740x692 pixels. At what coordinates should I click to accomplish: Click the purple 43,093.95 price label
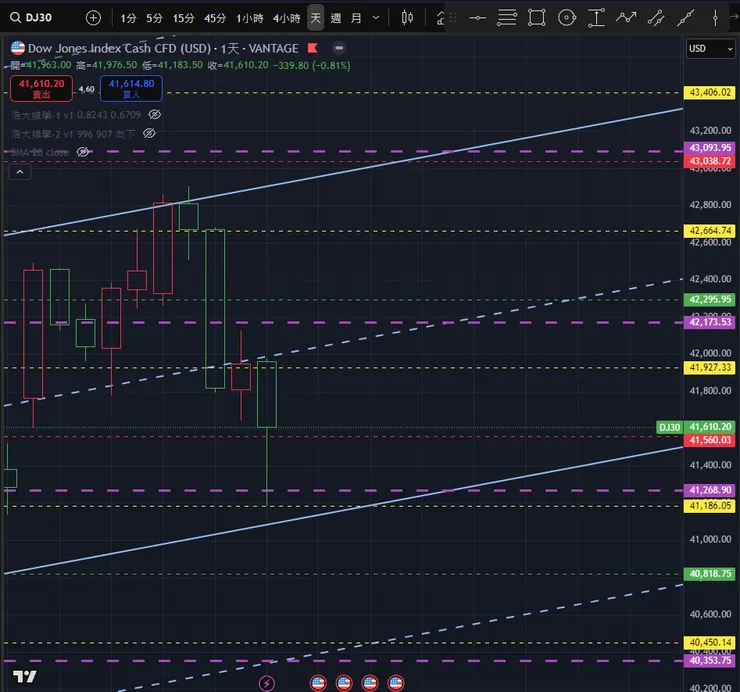coord(710,148)
